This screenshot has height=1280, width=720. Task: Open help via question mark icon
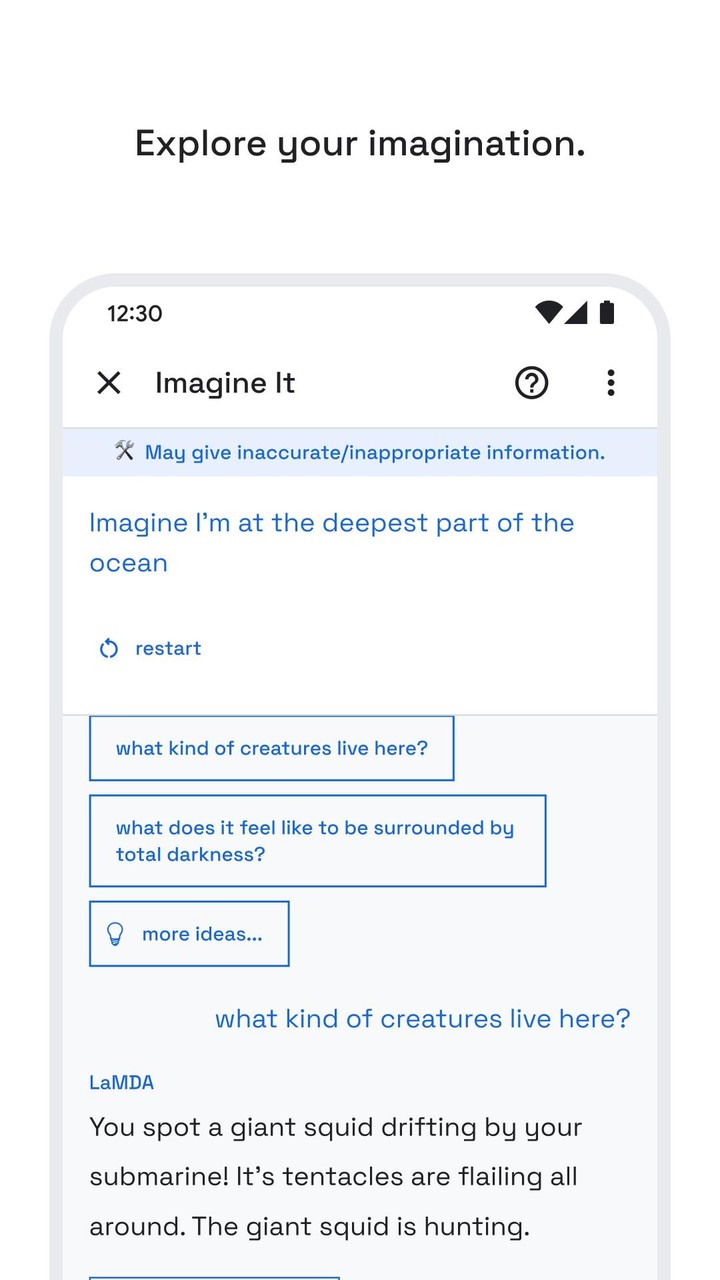531,383
